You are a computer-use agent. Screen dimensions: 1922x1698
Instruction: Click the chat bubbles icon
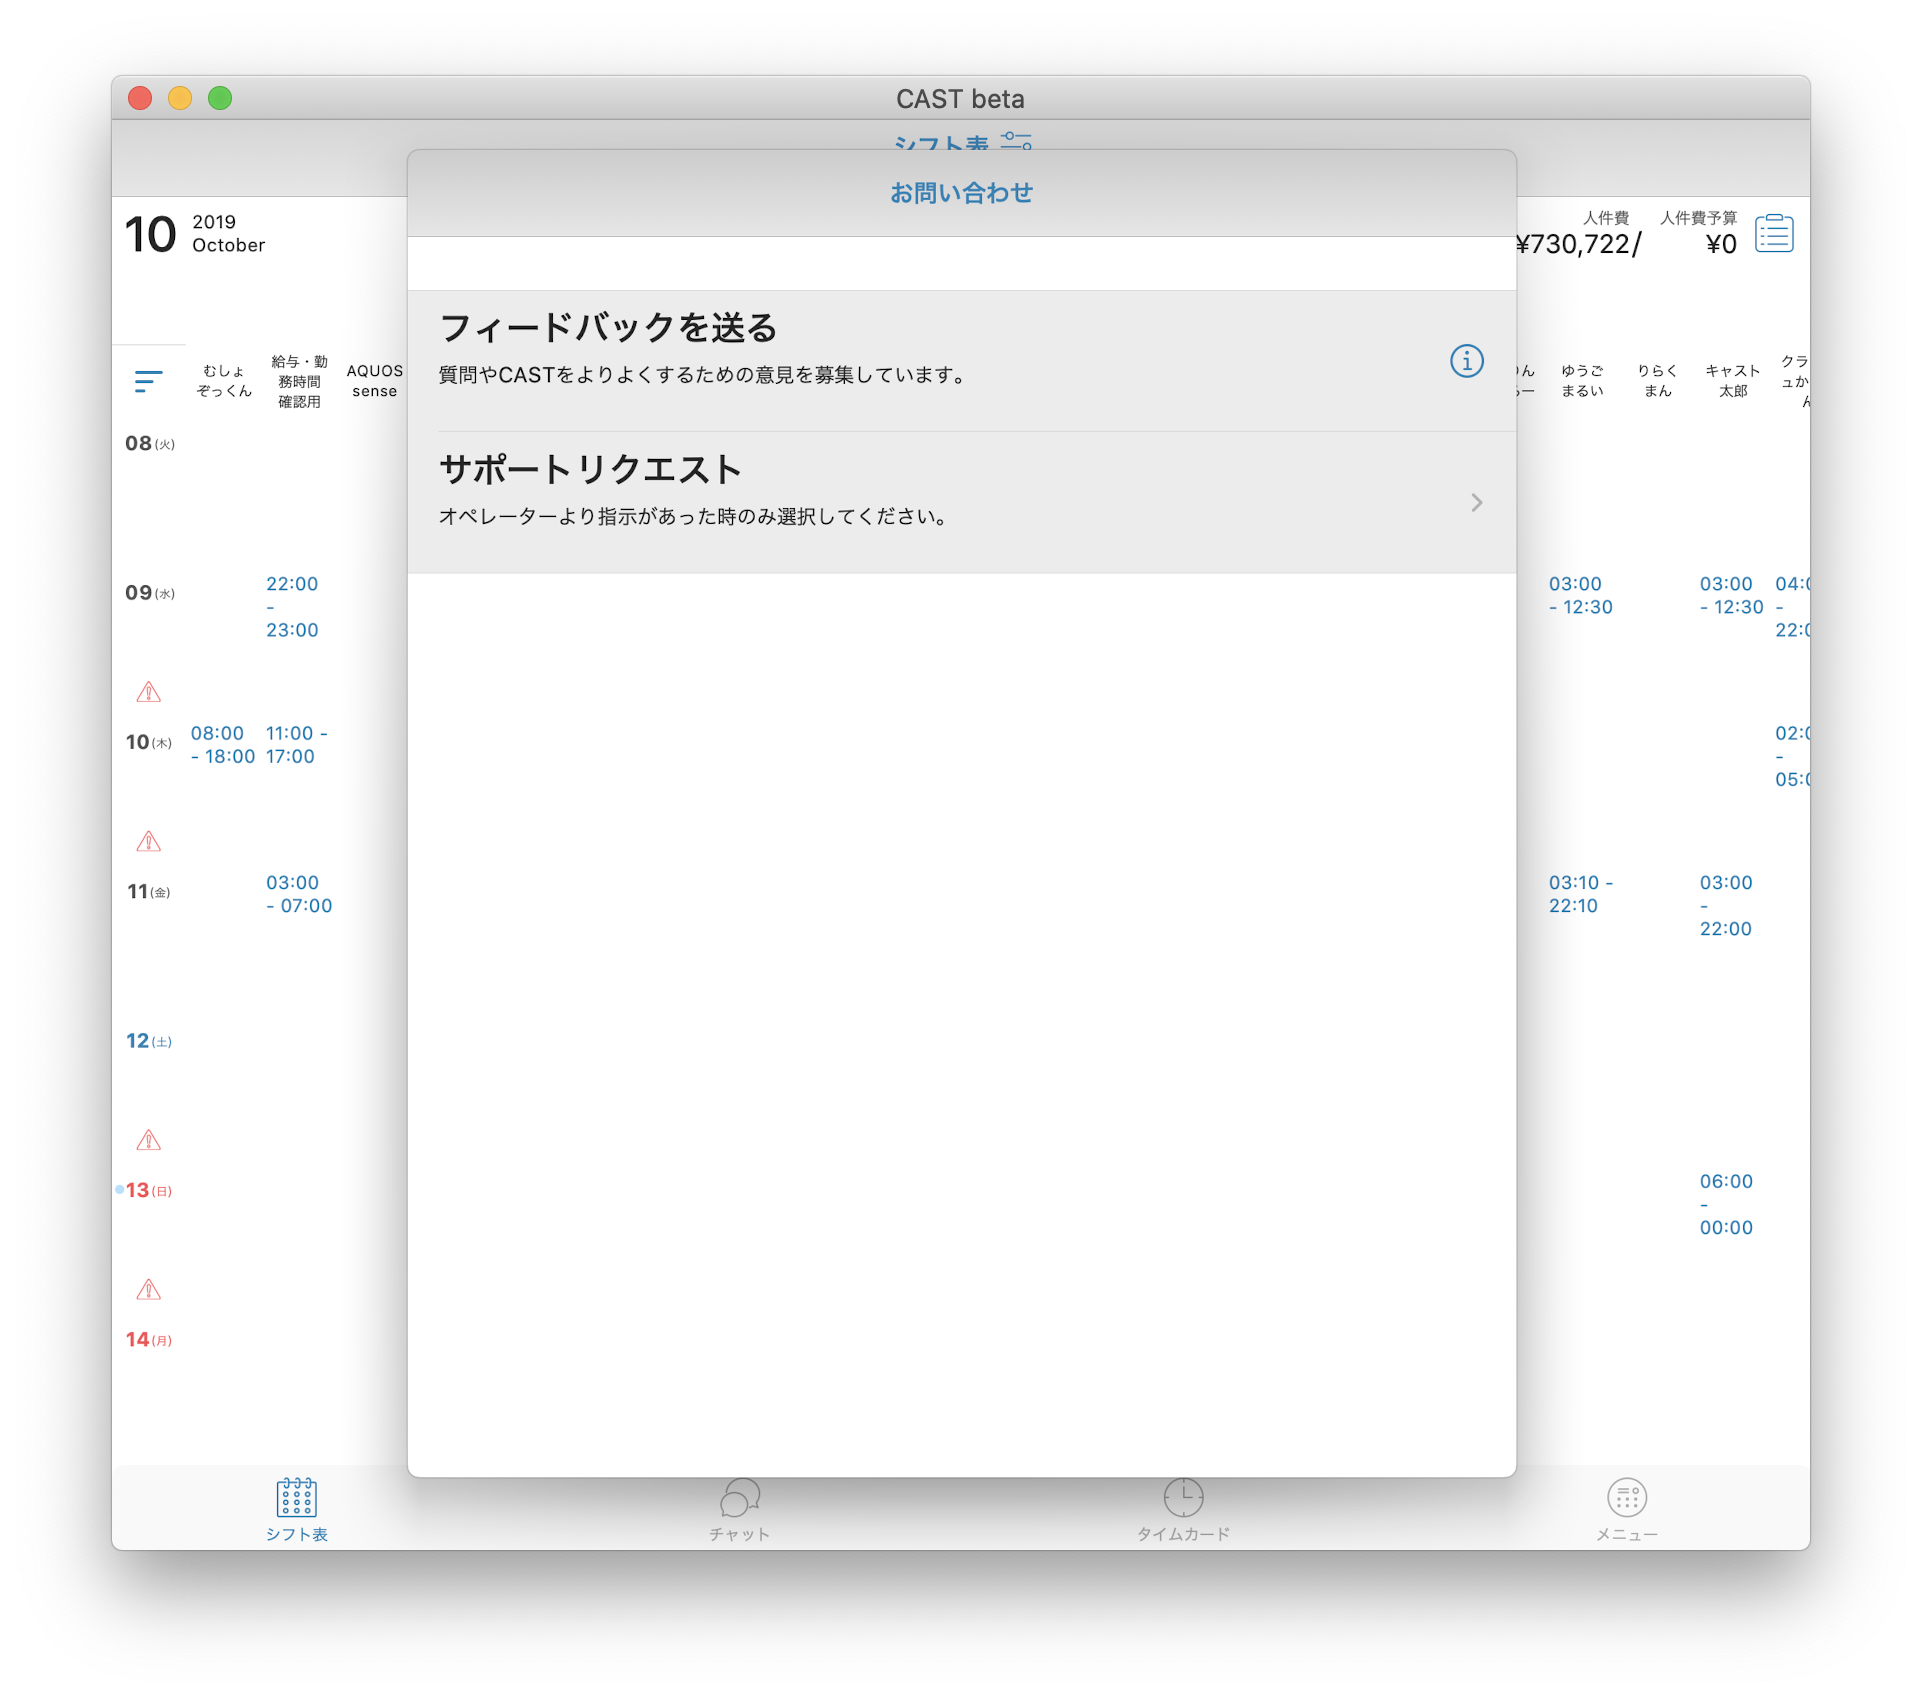[x=740, y=1497]
